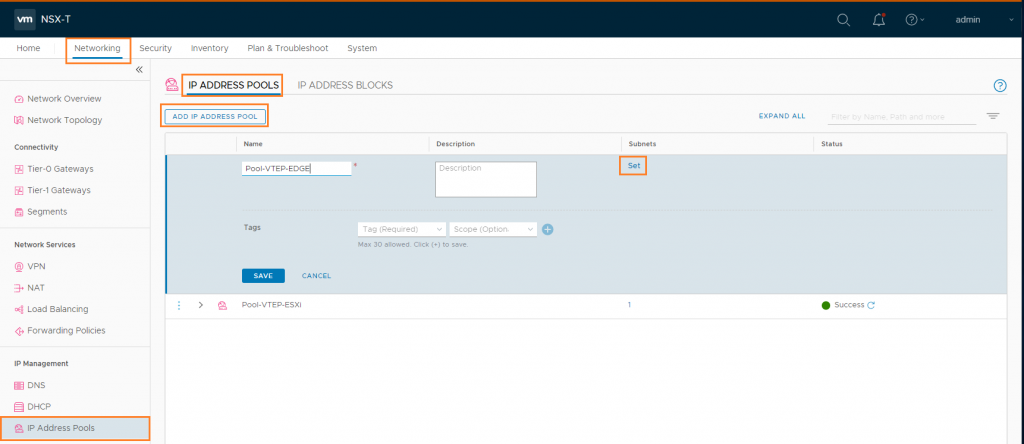This screenshot has width=1024, height=444.
Task: Click Set link under Subnets
Action: tap(633, 165)
